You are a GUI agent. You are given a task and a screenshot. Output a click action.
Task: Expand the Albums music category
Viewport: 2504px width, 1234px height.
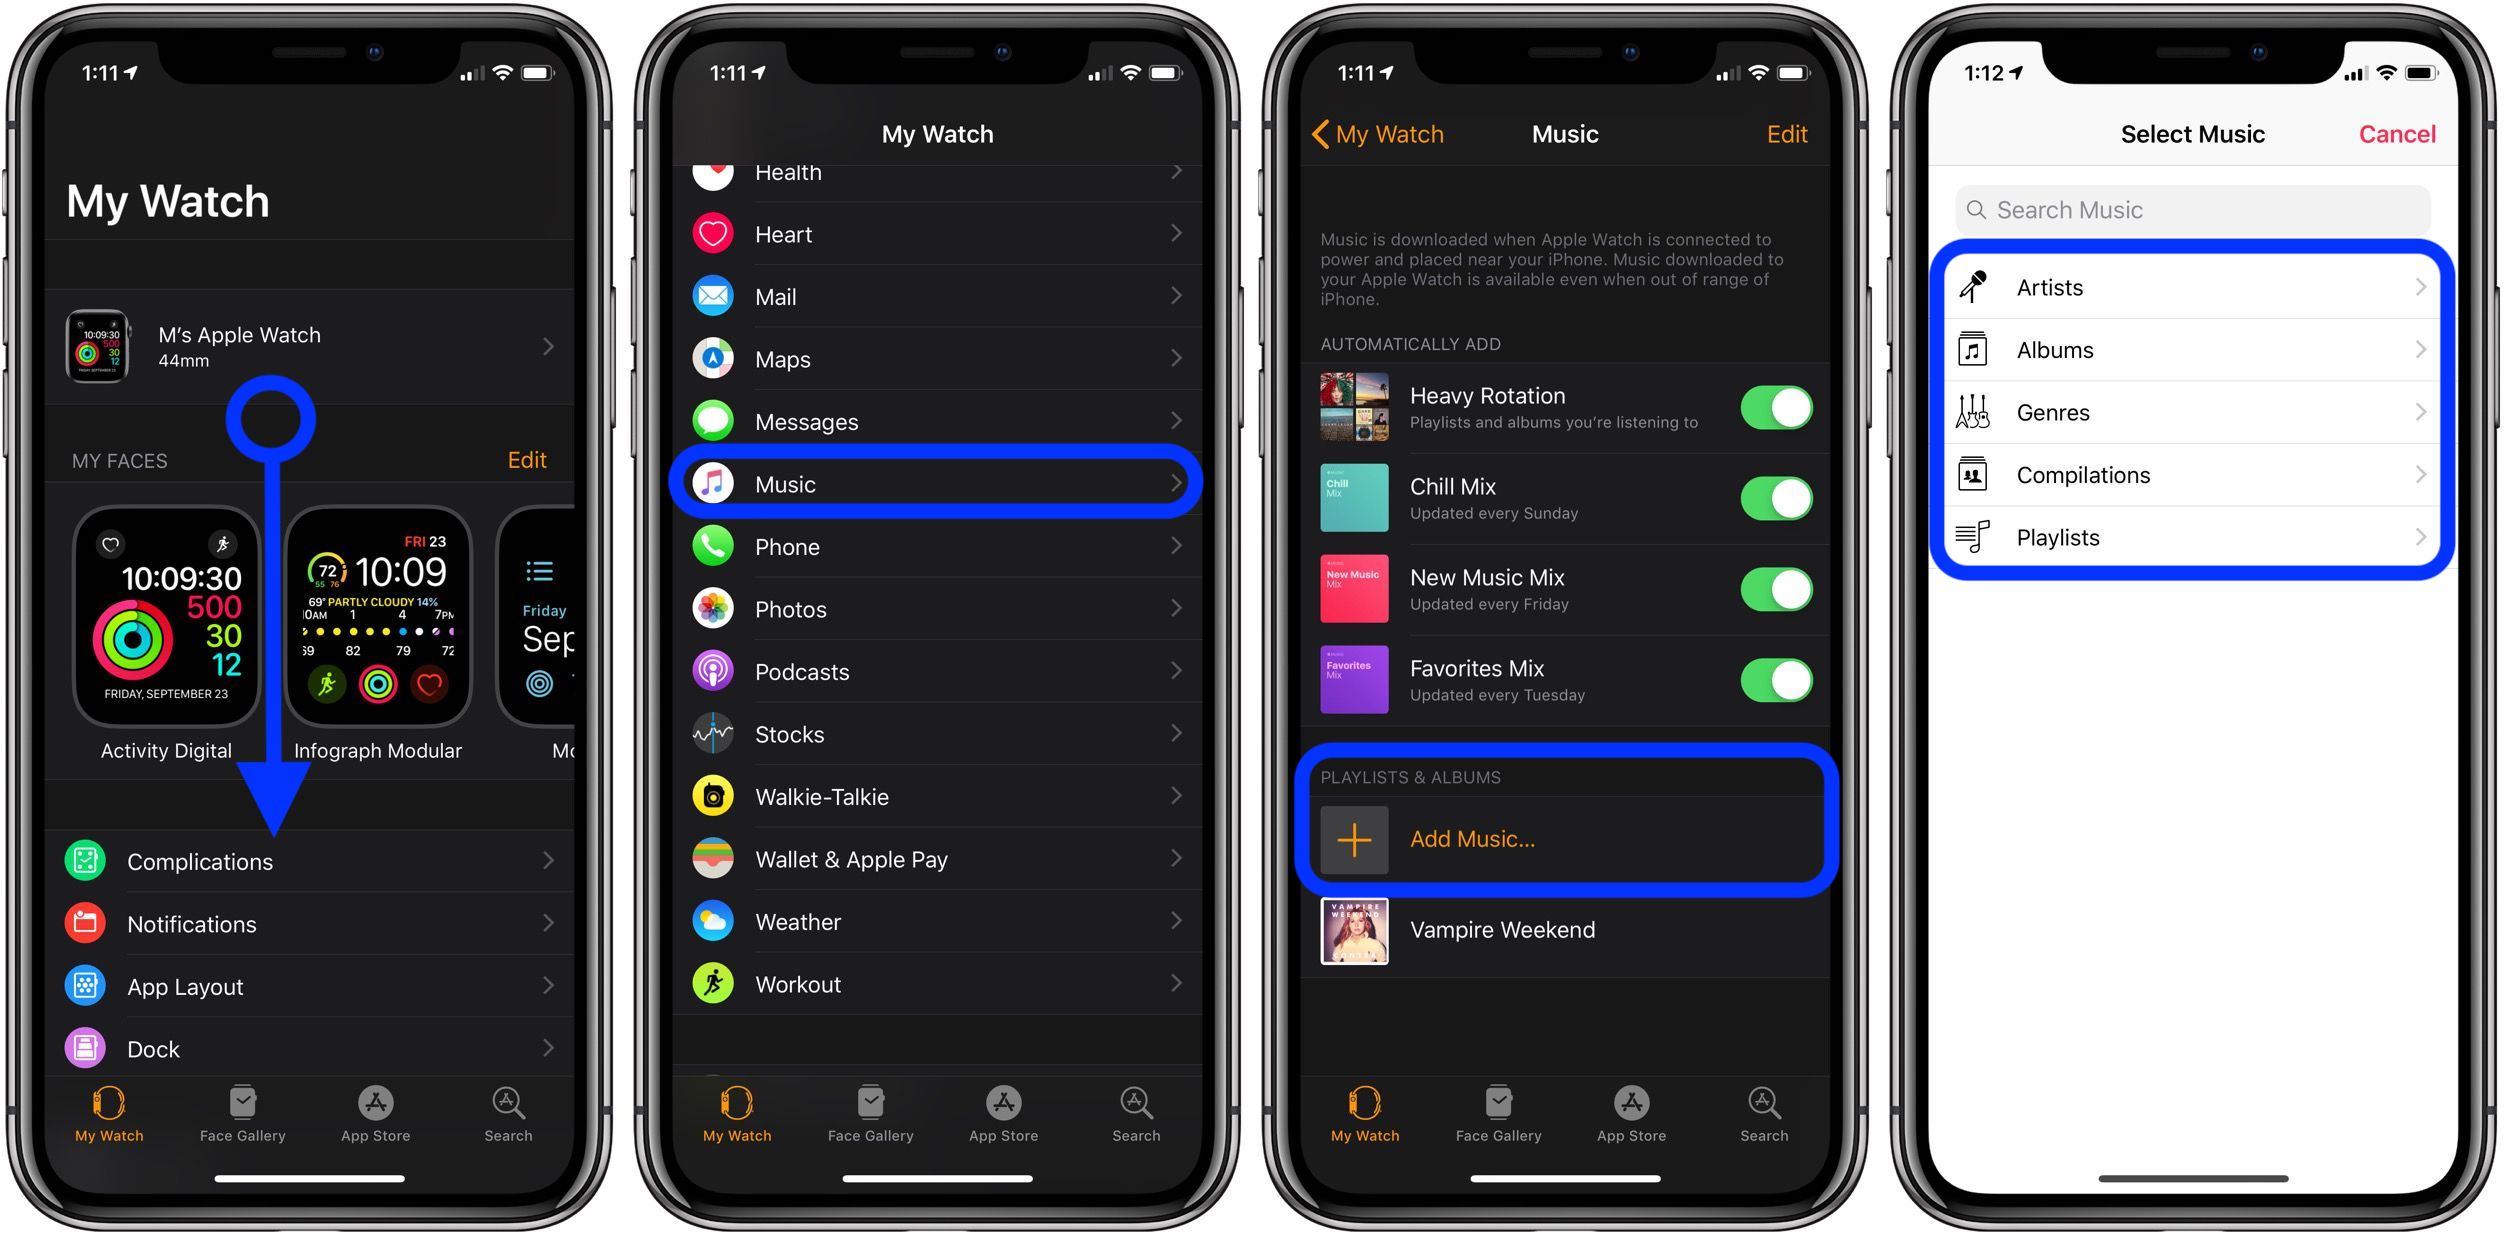click(2189, 350)
